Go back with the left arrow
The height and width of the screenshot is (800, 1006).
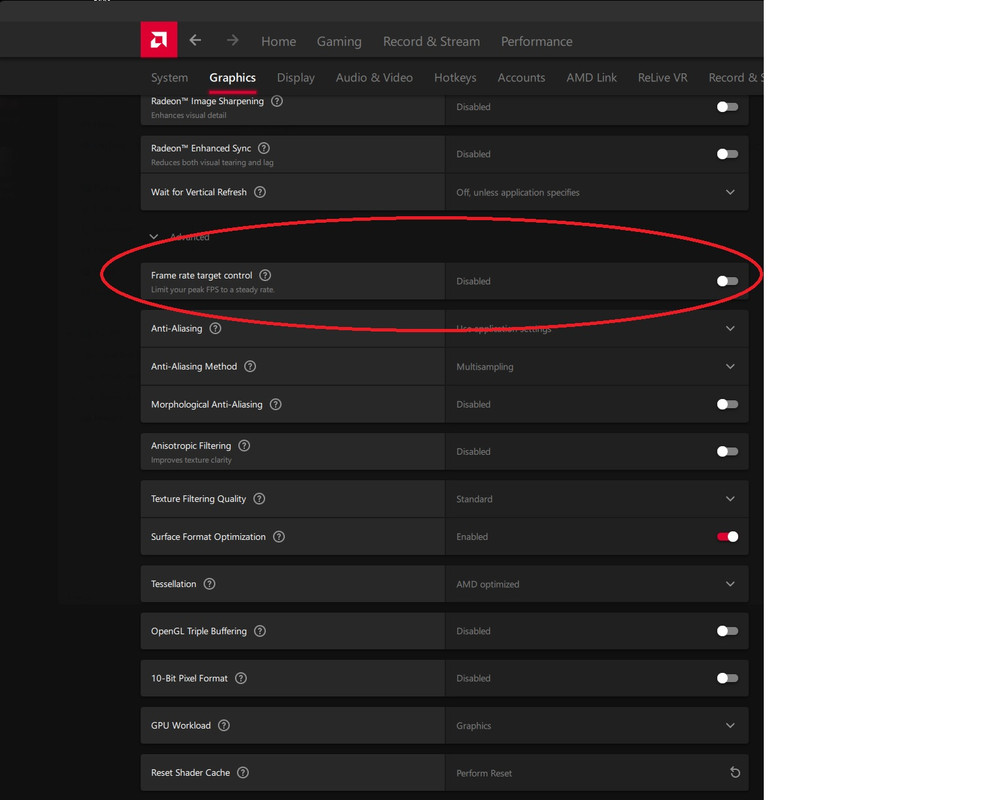point(196,40)
